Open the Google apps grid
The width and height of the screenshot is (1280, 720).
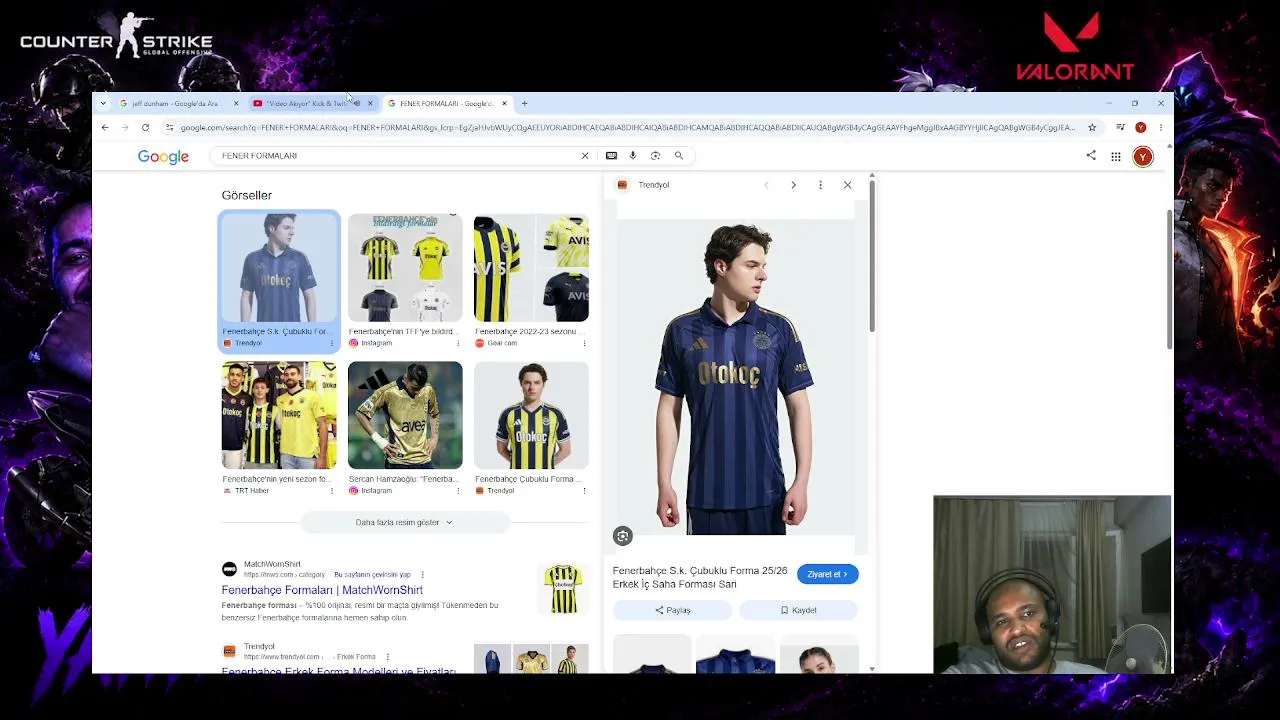pyautogui.click(x=1116, y=156)
